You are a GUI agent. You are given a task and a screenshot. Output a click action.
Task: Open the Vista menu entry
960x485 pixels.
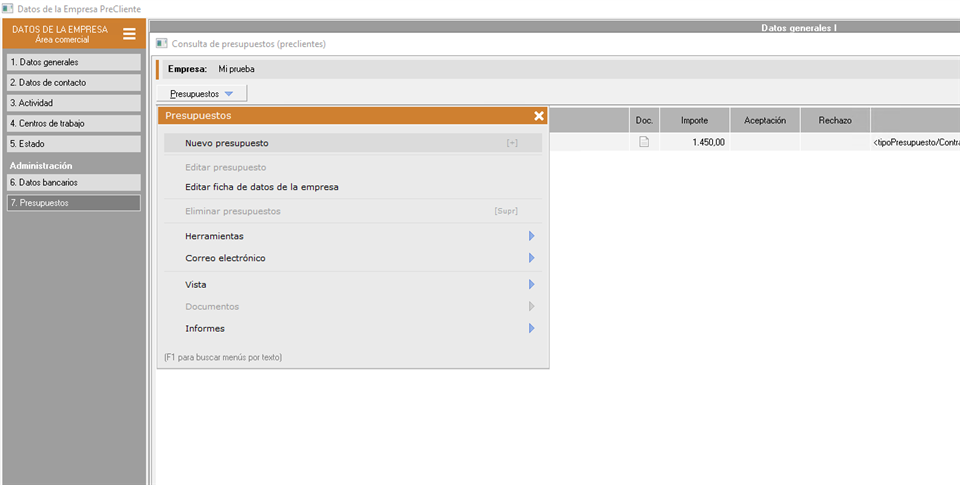click(x=353, y=284)
